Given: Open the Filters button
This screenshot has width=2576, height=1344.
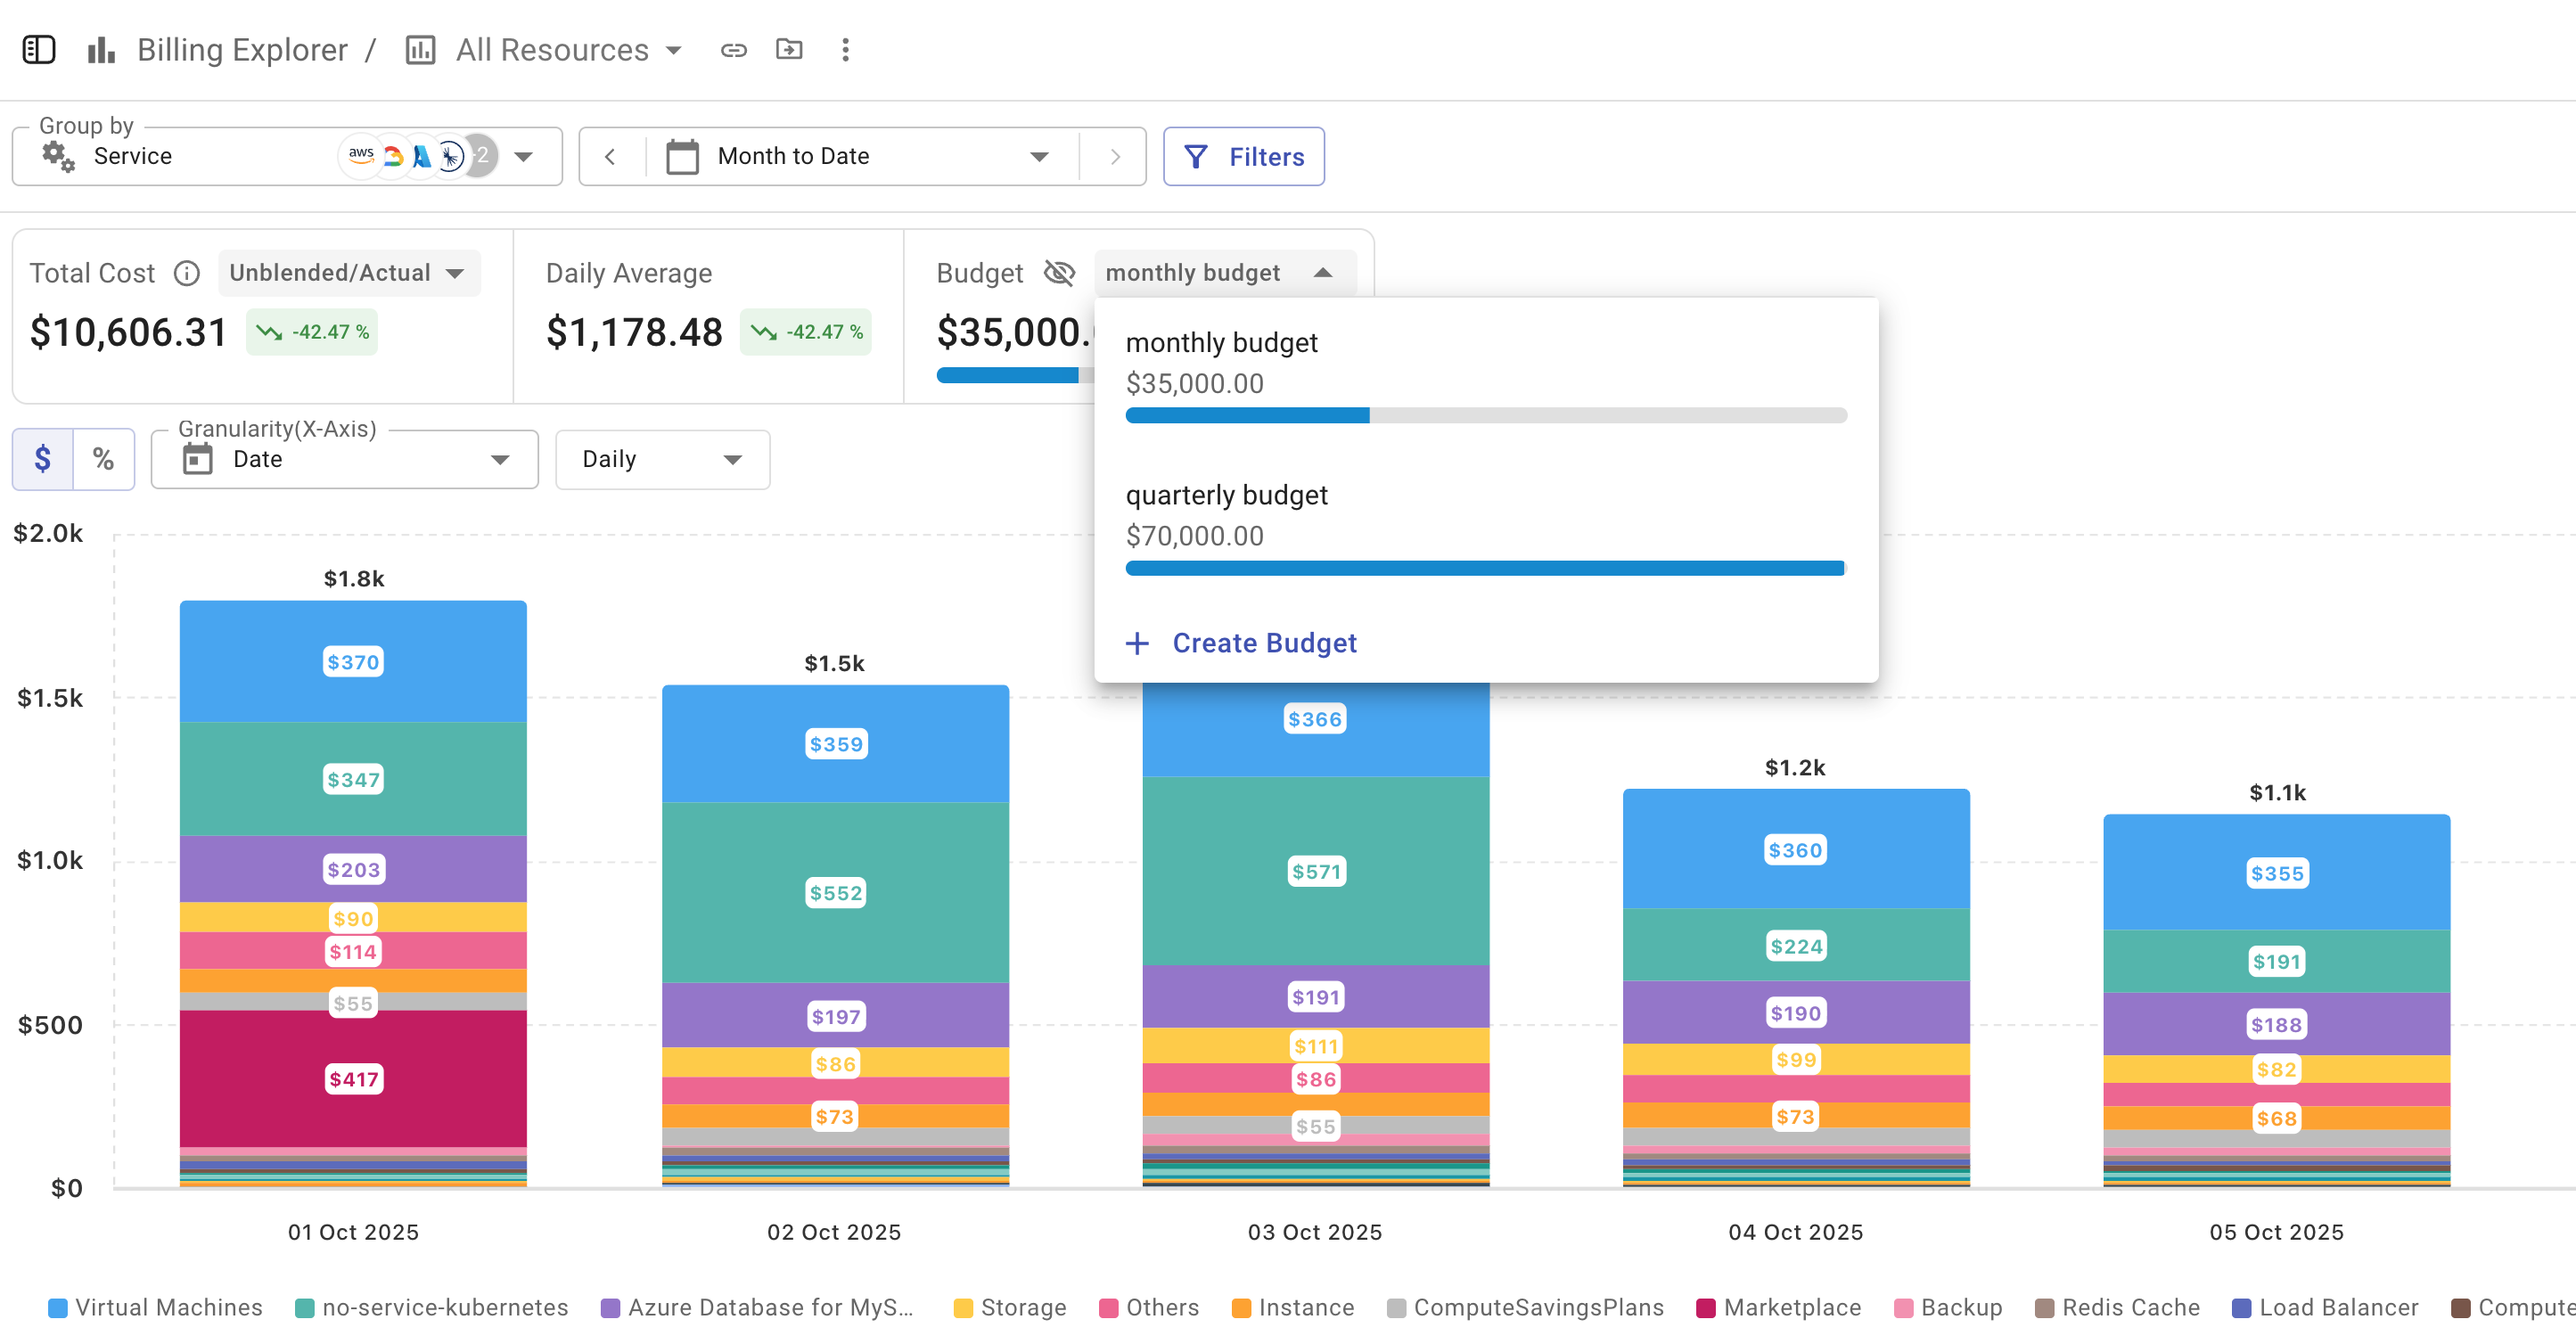Looking at the screenshot, I should pos(1243,157).
